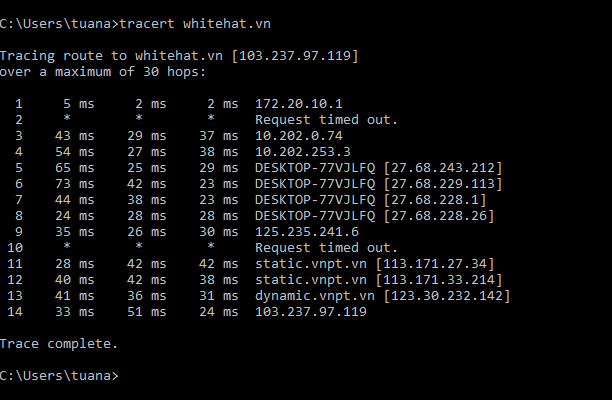Click the hop 7 address 27.68.228.1
The height and width of the screenshot is (400, 612).
point(435,200)
